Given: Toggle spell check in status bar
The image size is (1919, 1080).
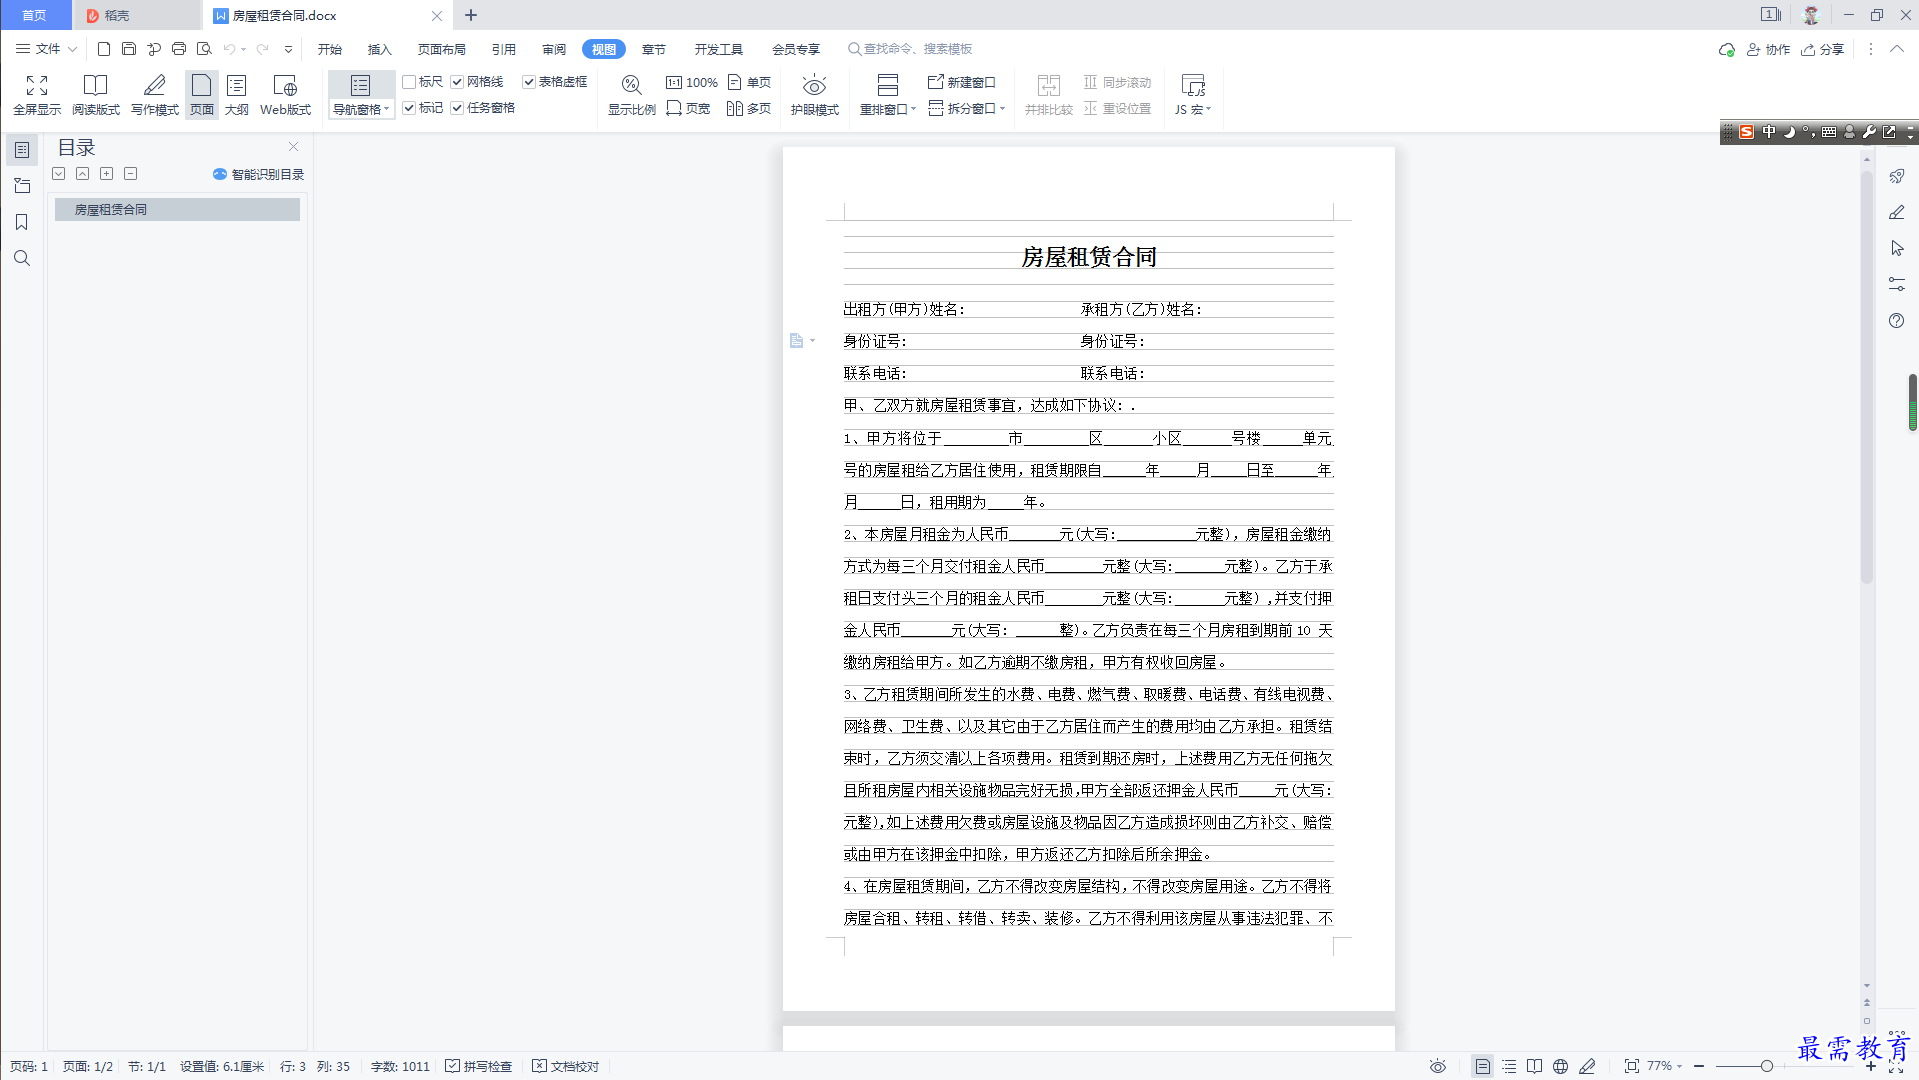Looking at the screenshot, I should click(479, 1066).
